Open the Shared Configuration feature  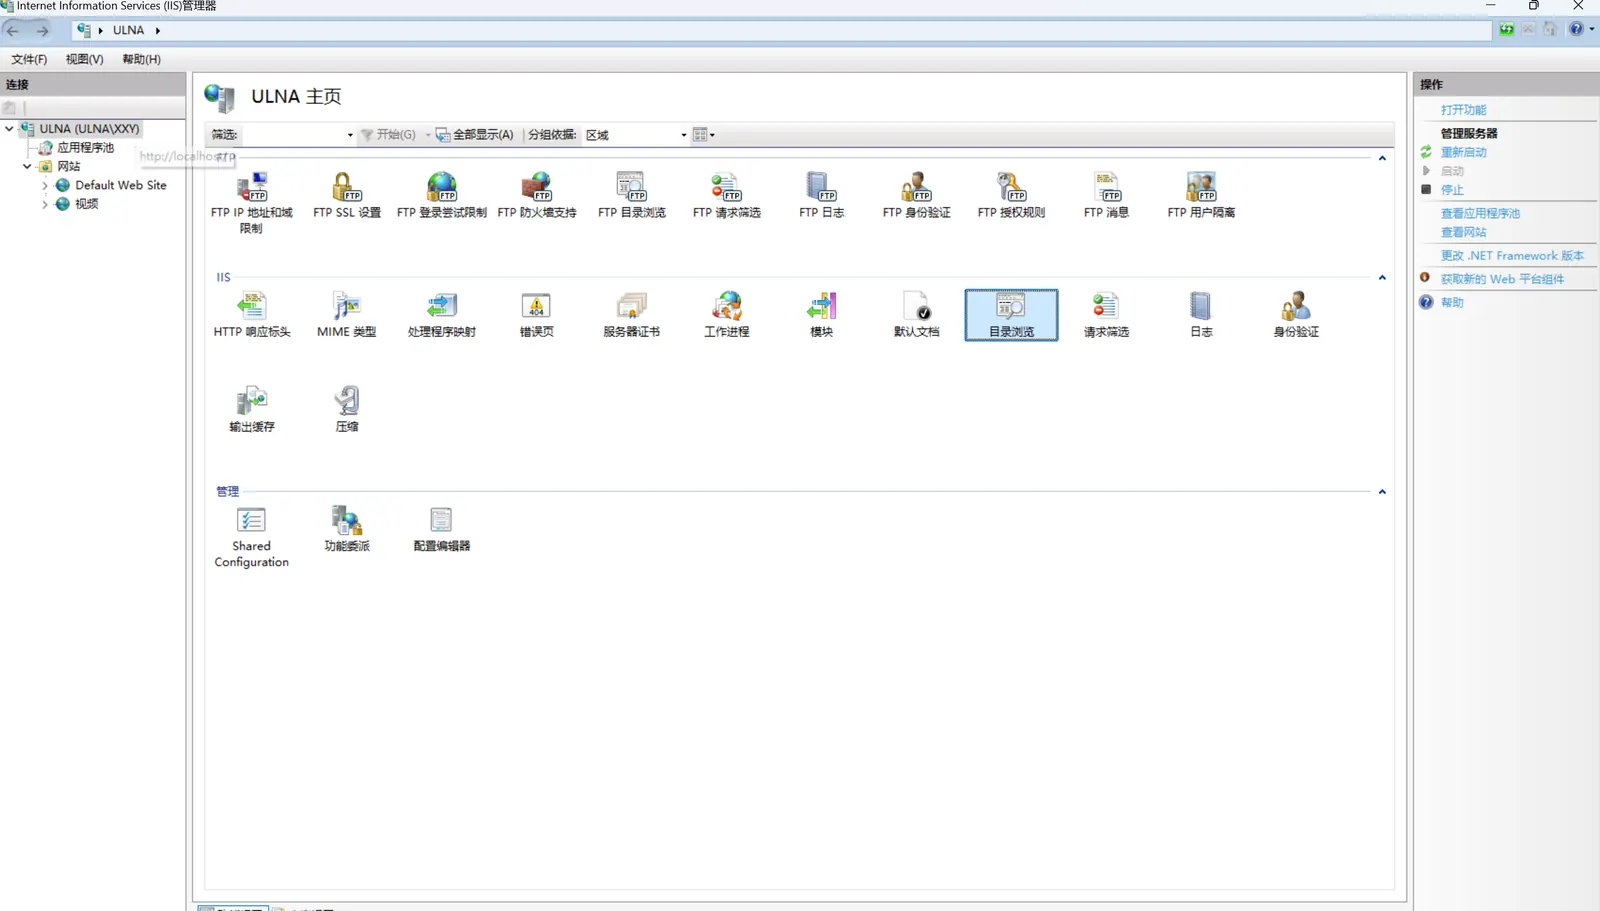pyautogui.click(x=251, y=537)
